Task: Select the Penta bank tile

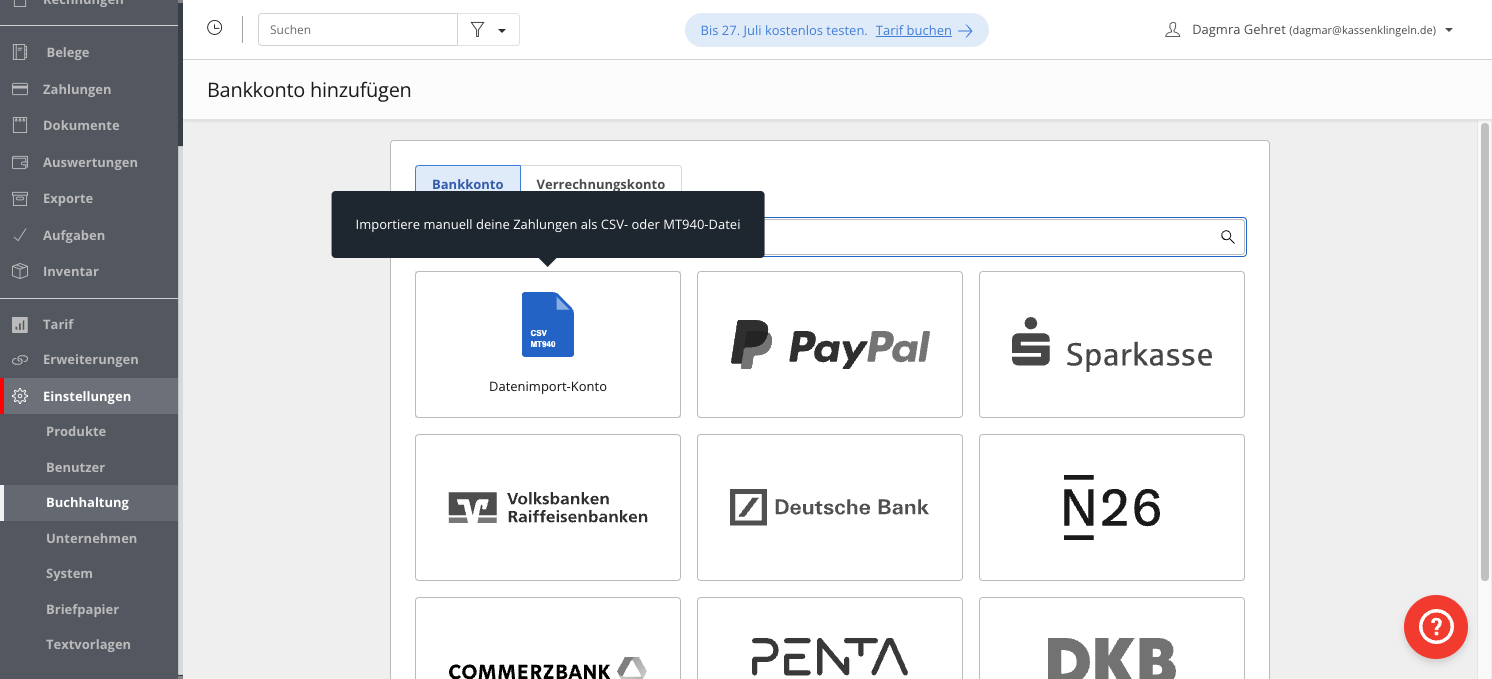Action: coord(830,639)
